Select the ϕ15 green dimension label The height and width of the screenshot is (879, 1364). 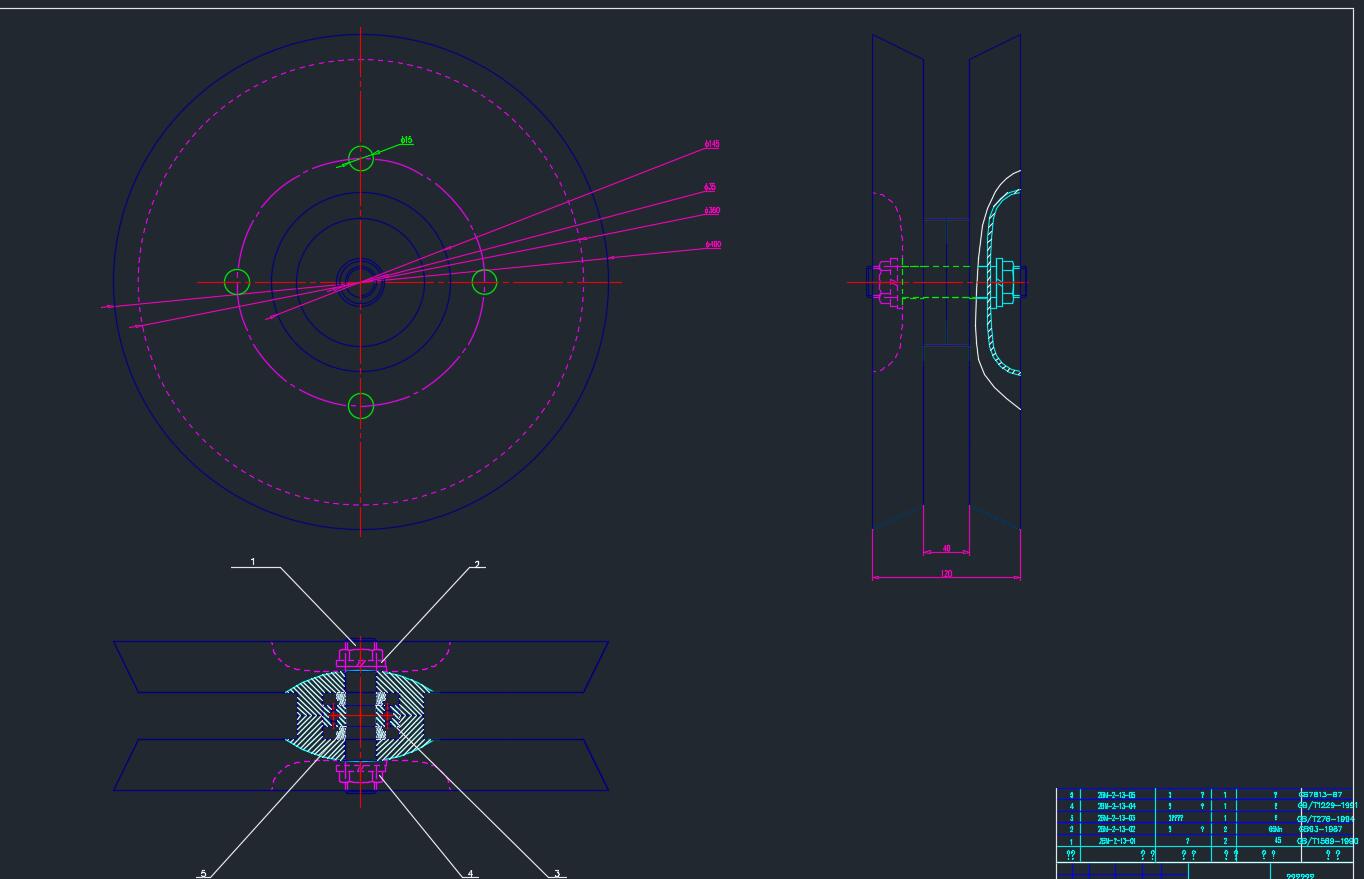(x=406, y=141)
